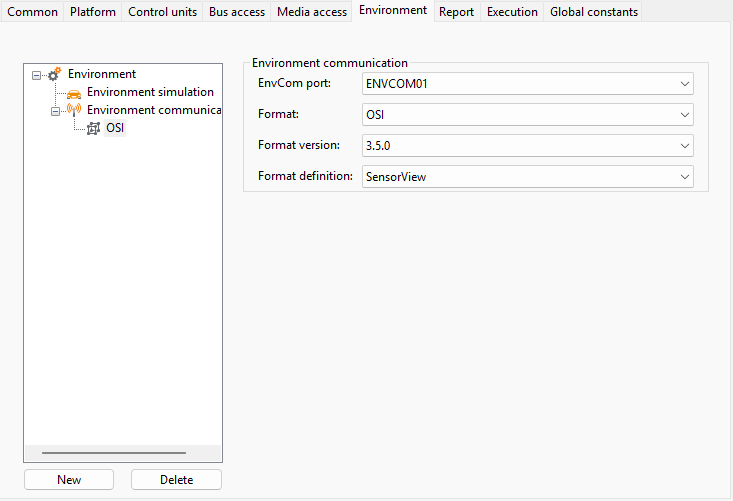
Task: Switch to the Control units tab
Action: click(162, 12)
